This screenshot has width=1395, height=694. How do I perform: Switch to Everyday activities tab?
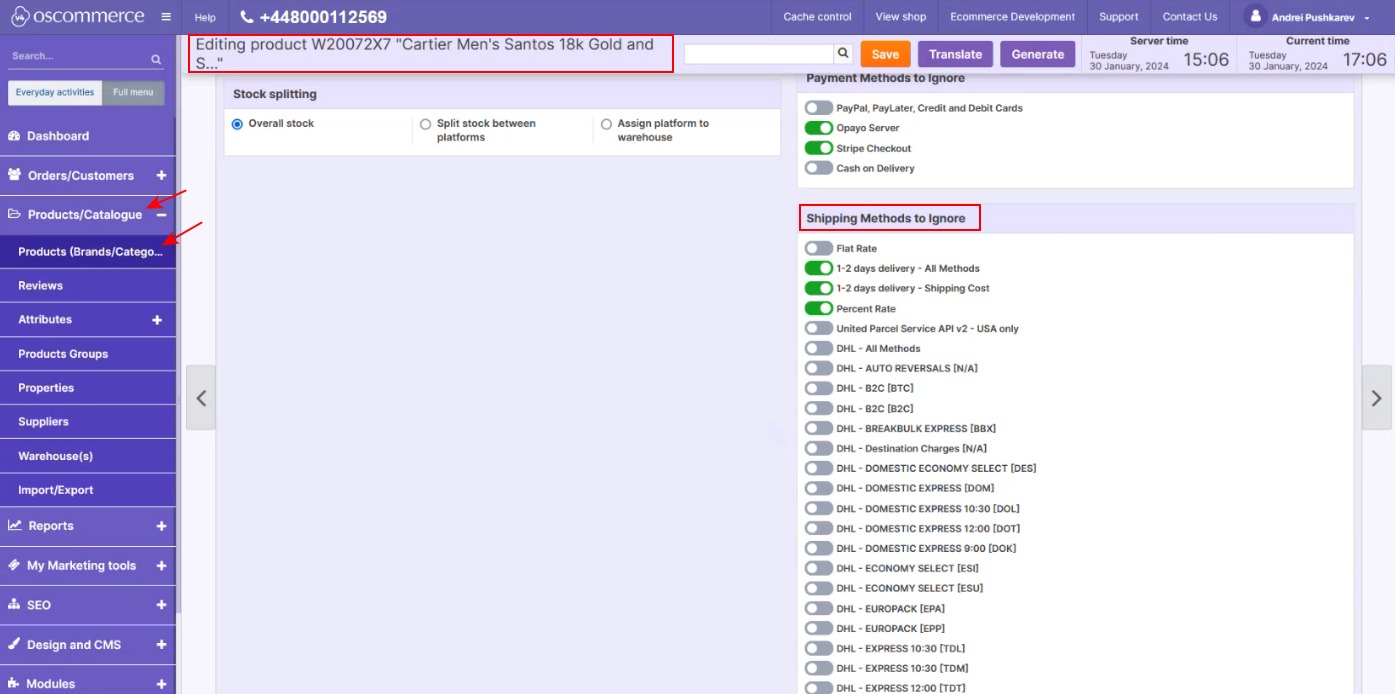pyautogui.click(x=55, y=92)
